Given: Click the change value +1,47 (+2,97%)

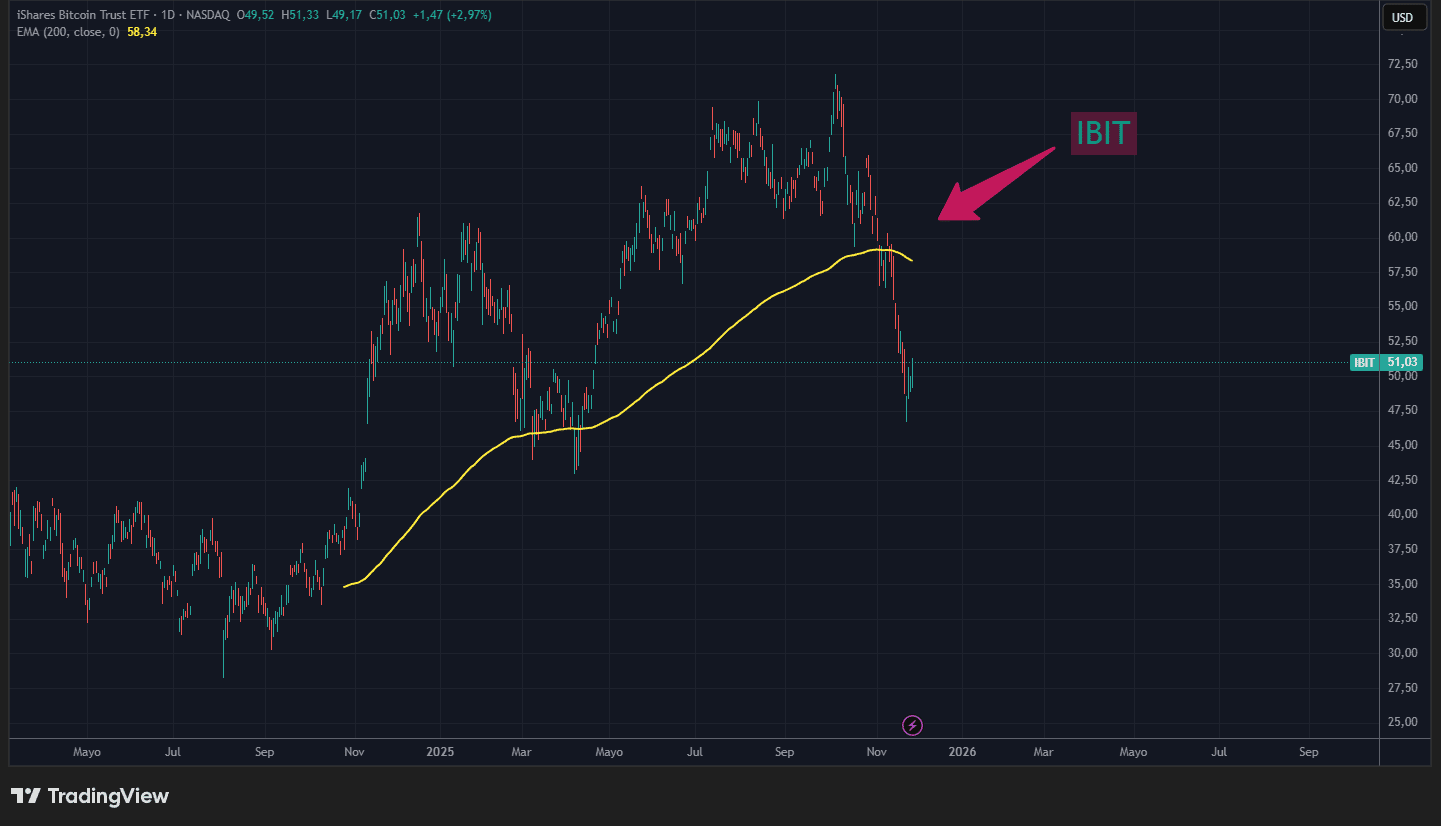Looking at the screenshot, I should (x=452, y=15).
